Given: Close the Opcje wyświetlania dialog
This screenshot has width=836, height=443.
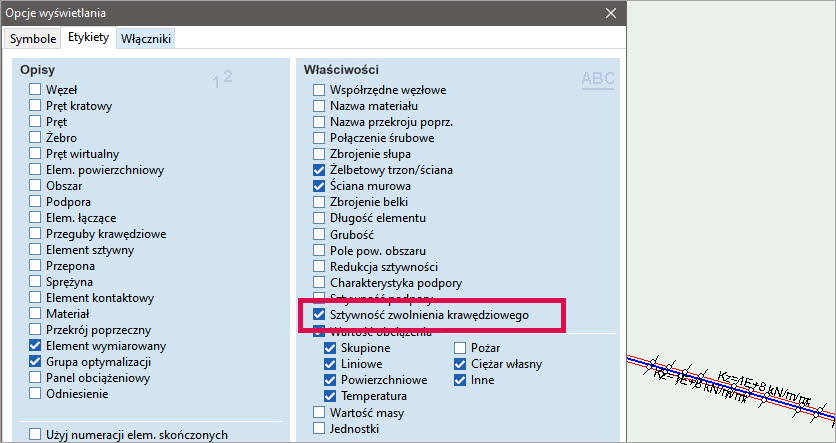Looking at the screenshot, I should (611, 14).
